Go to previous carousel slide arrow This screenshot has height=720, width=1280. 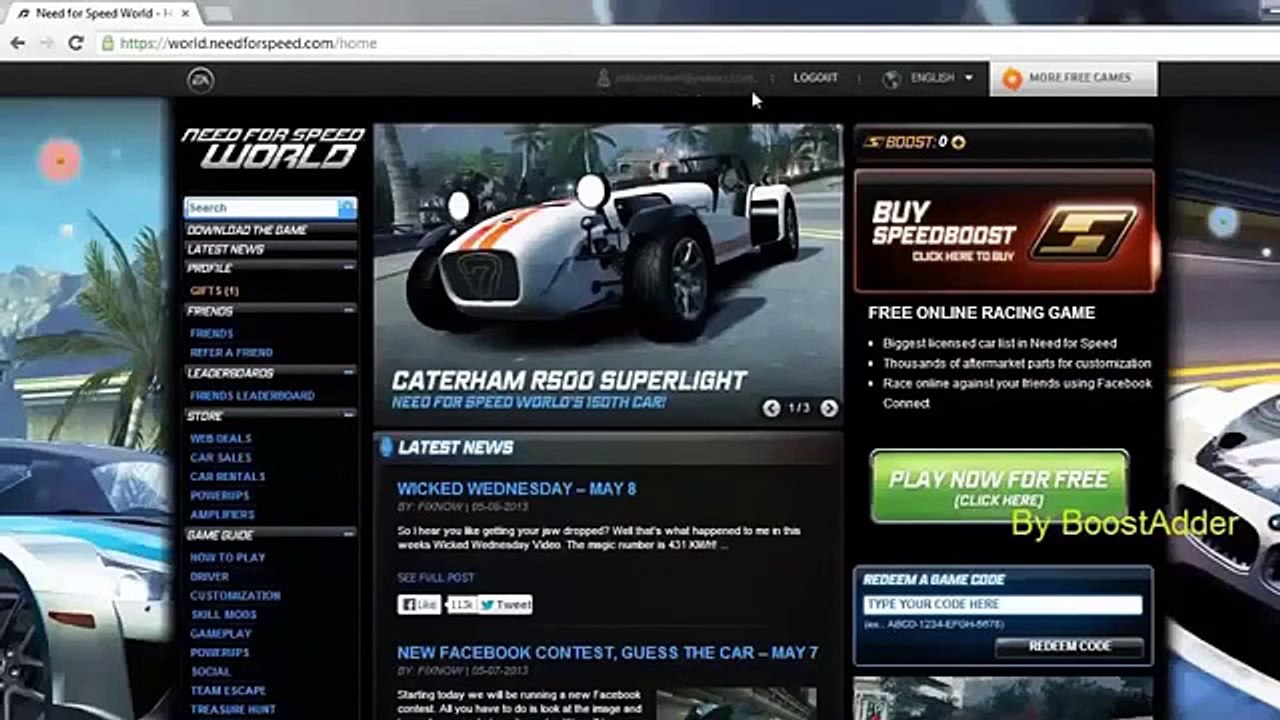(x=771, y=408)
